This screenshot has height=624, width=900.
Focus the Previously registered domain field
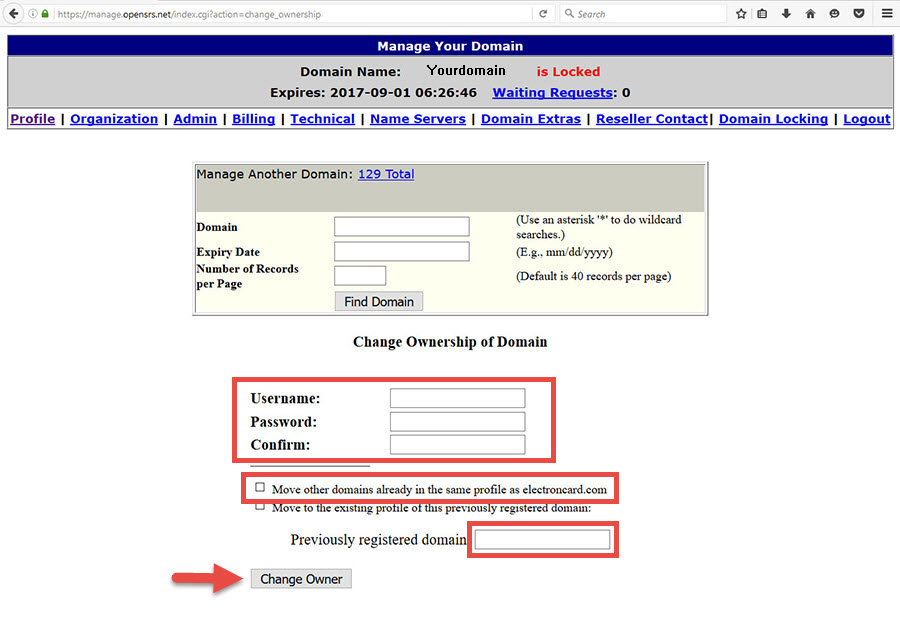(542, 540)
